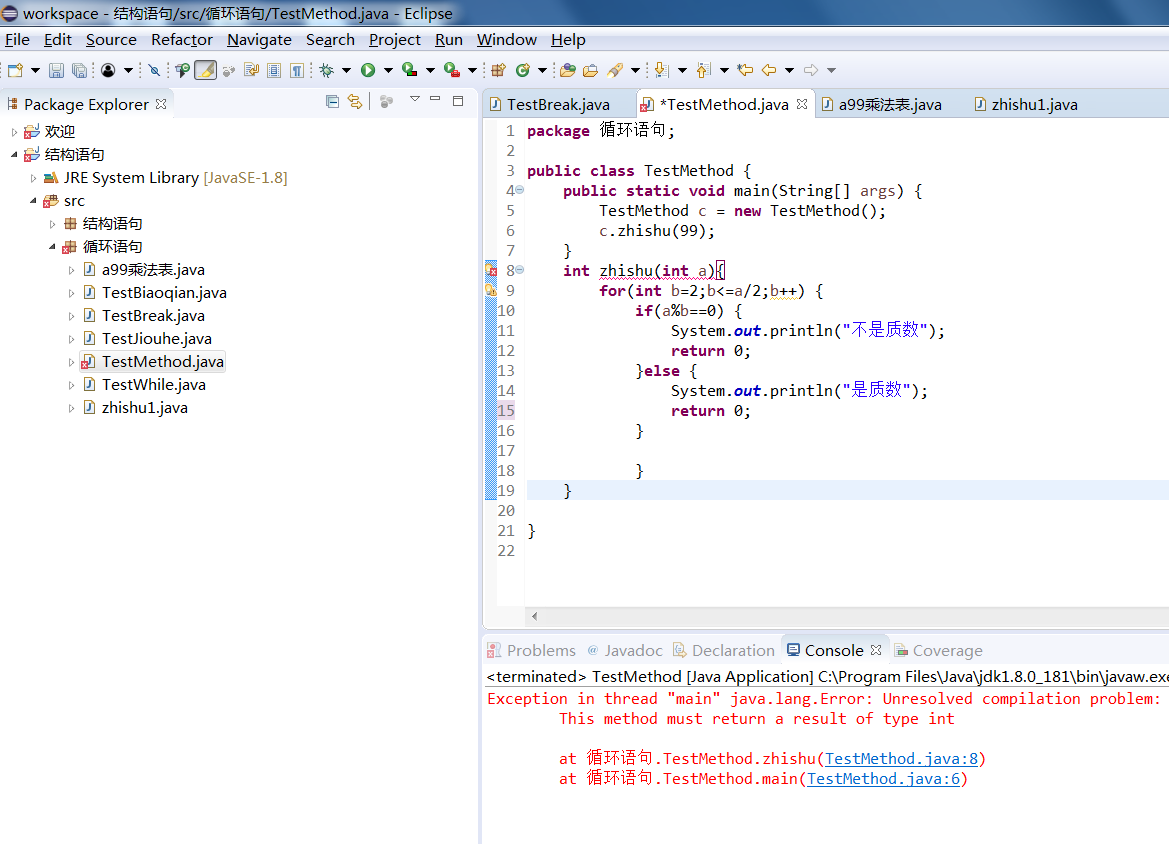Open the Navigate menu

point(259,40)
